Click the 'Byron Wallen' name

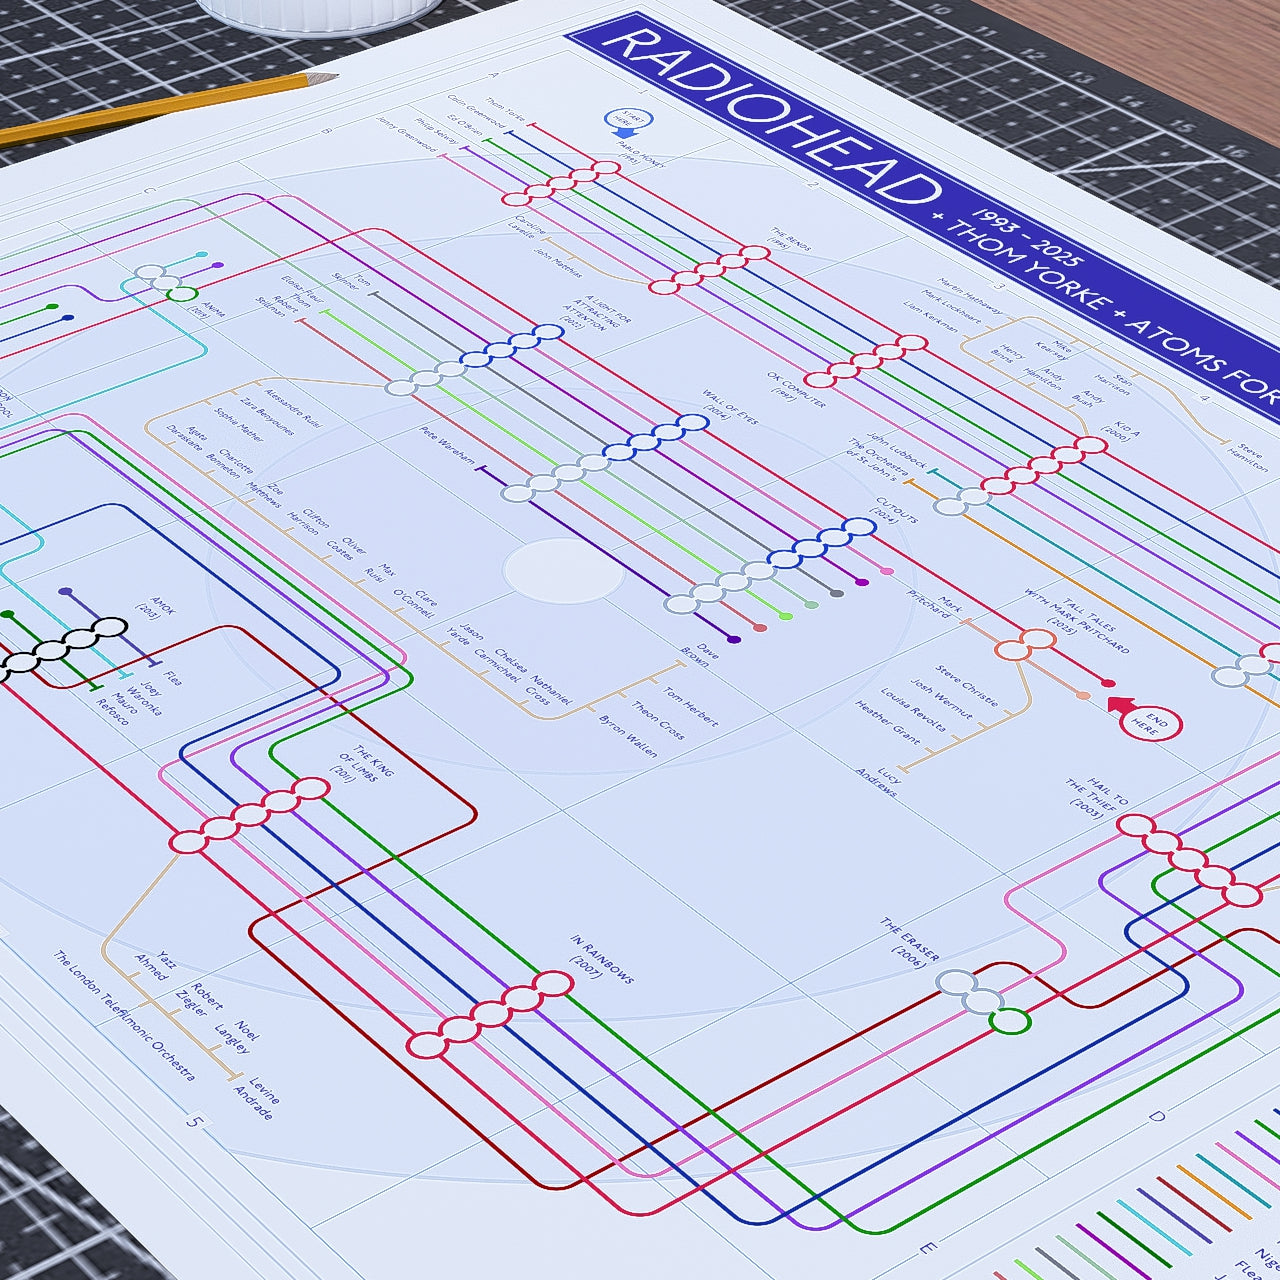point(627,734)
